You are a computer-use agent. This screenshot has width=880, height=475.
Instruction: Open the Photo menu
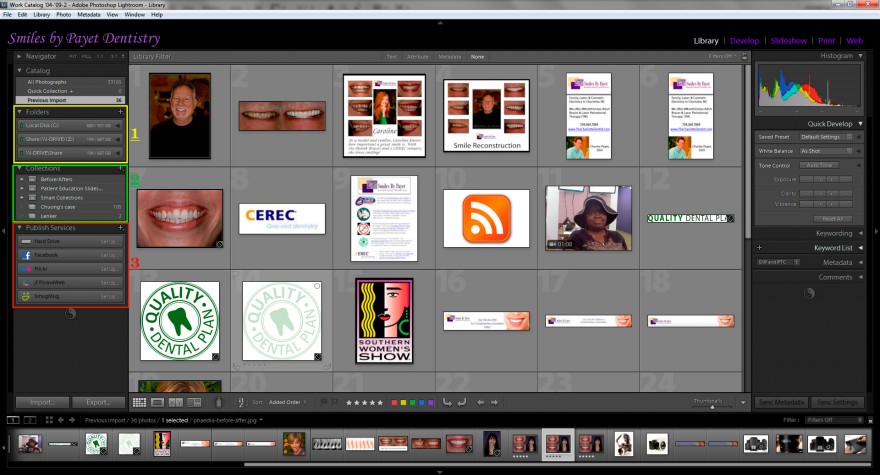pos(63,15)
